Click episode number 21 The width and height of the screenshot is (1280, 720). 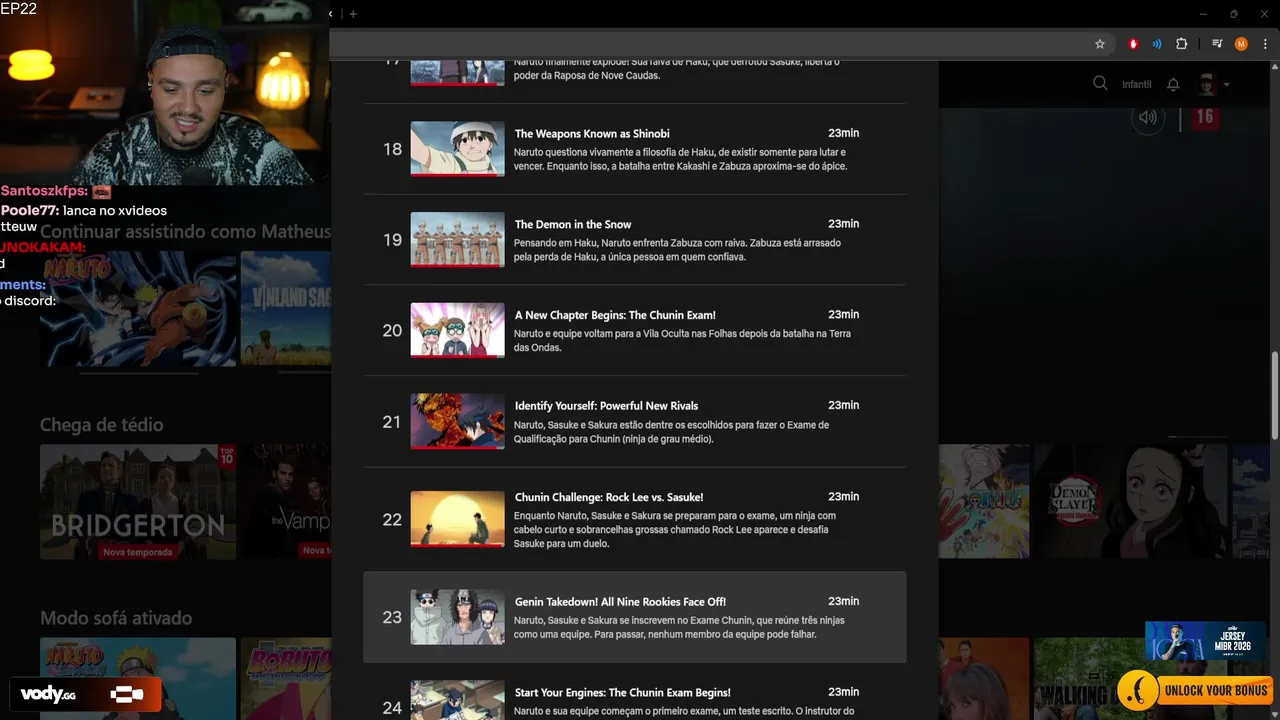coord(392,422)
